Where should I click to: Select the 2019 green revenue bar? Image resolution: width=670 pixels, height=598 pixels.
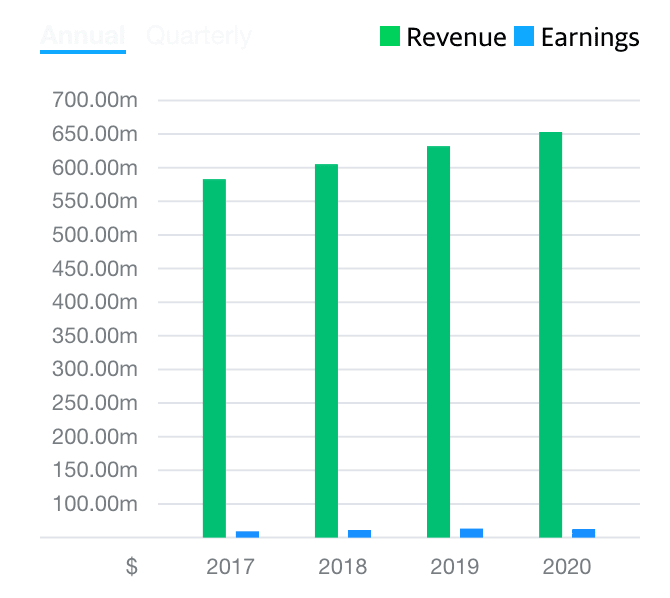[x=438, y=342]
